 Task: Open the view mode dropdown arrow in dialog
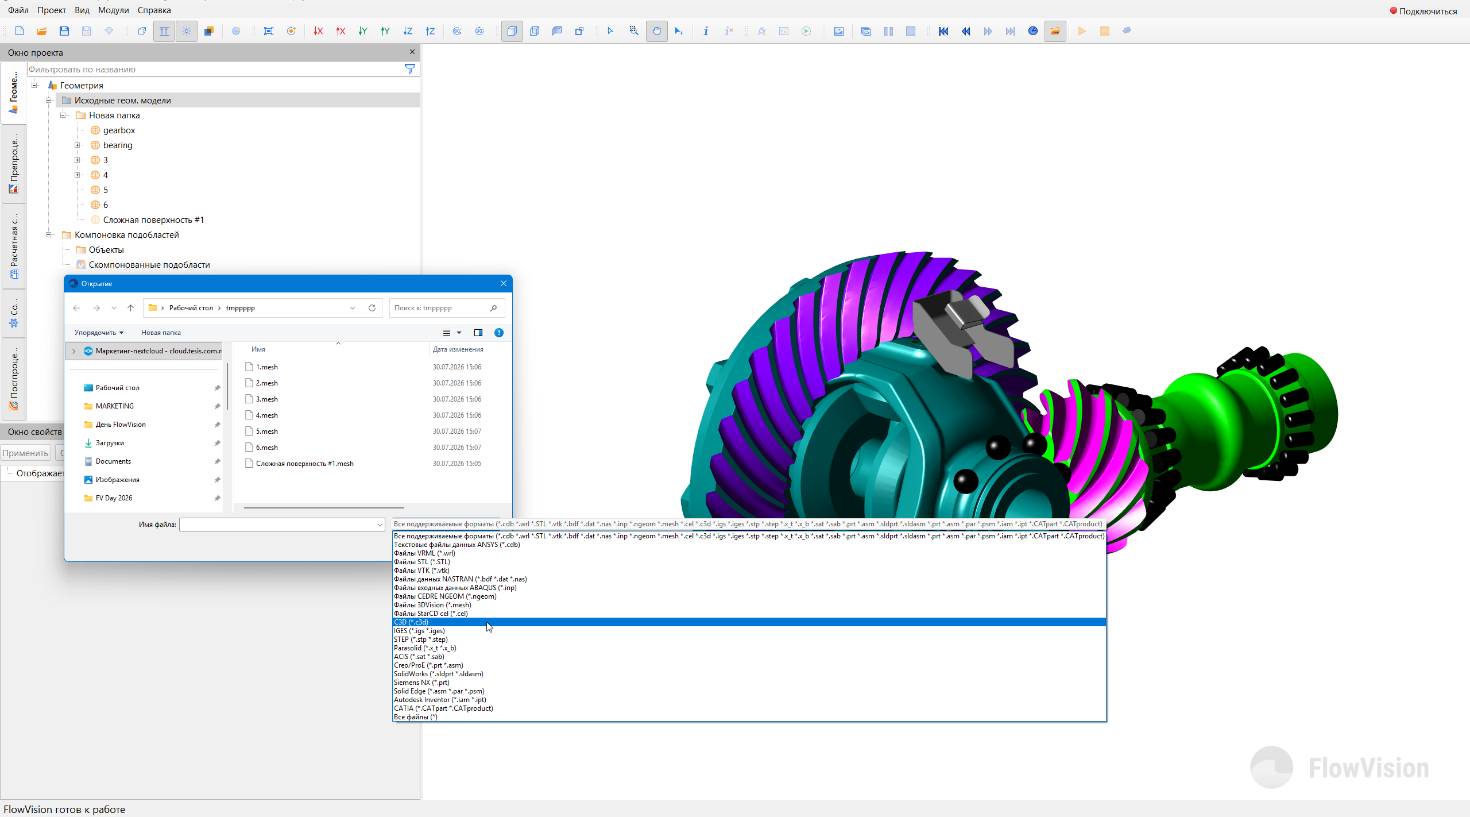tap(459, 333)
